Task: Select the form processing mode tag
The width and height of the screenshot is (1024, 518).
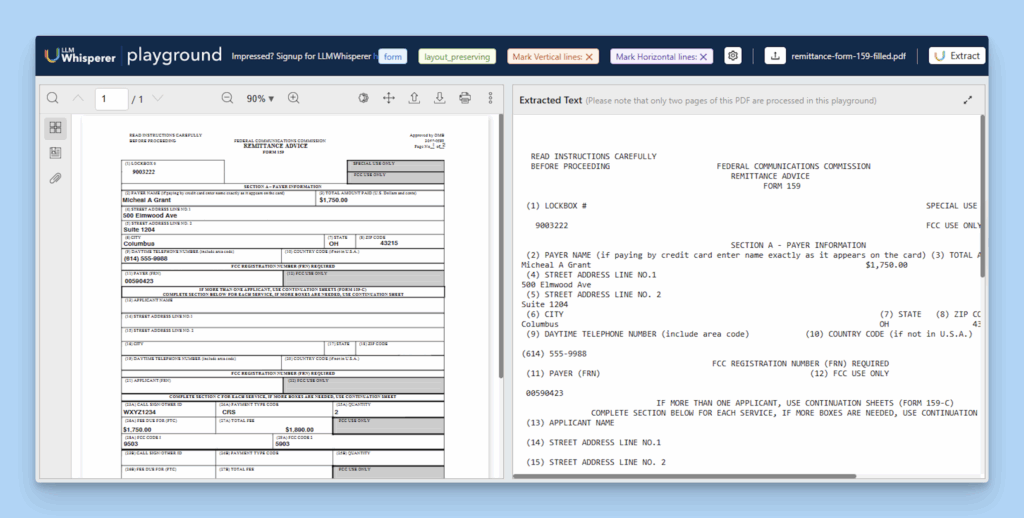Action: (x=393, y=57)
